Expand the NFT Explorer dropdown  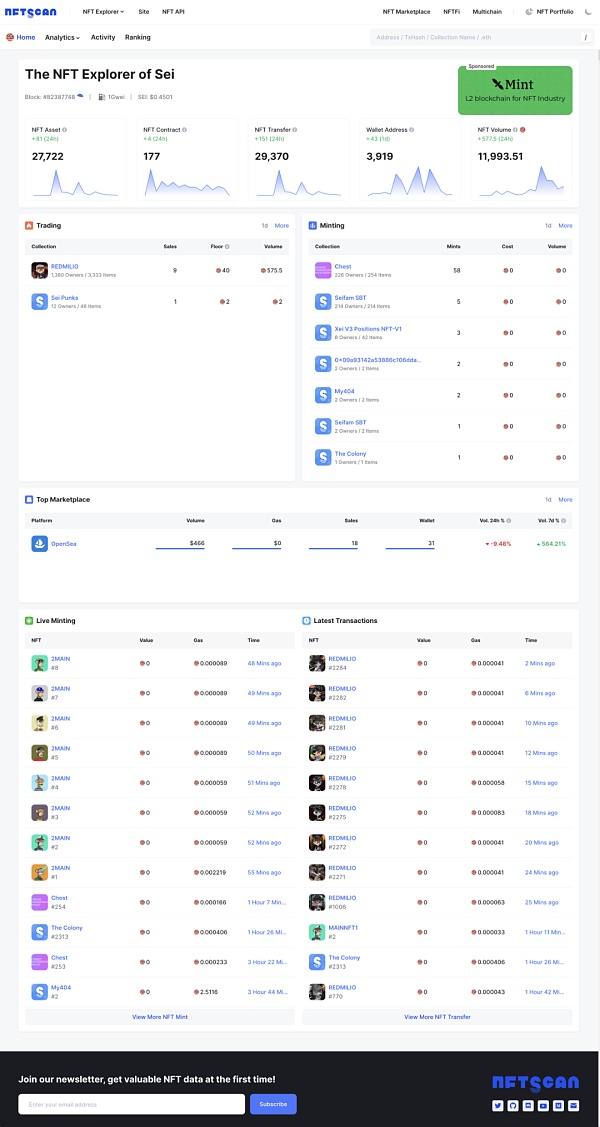[x=103, y=12]
